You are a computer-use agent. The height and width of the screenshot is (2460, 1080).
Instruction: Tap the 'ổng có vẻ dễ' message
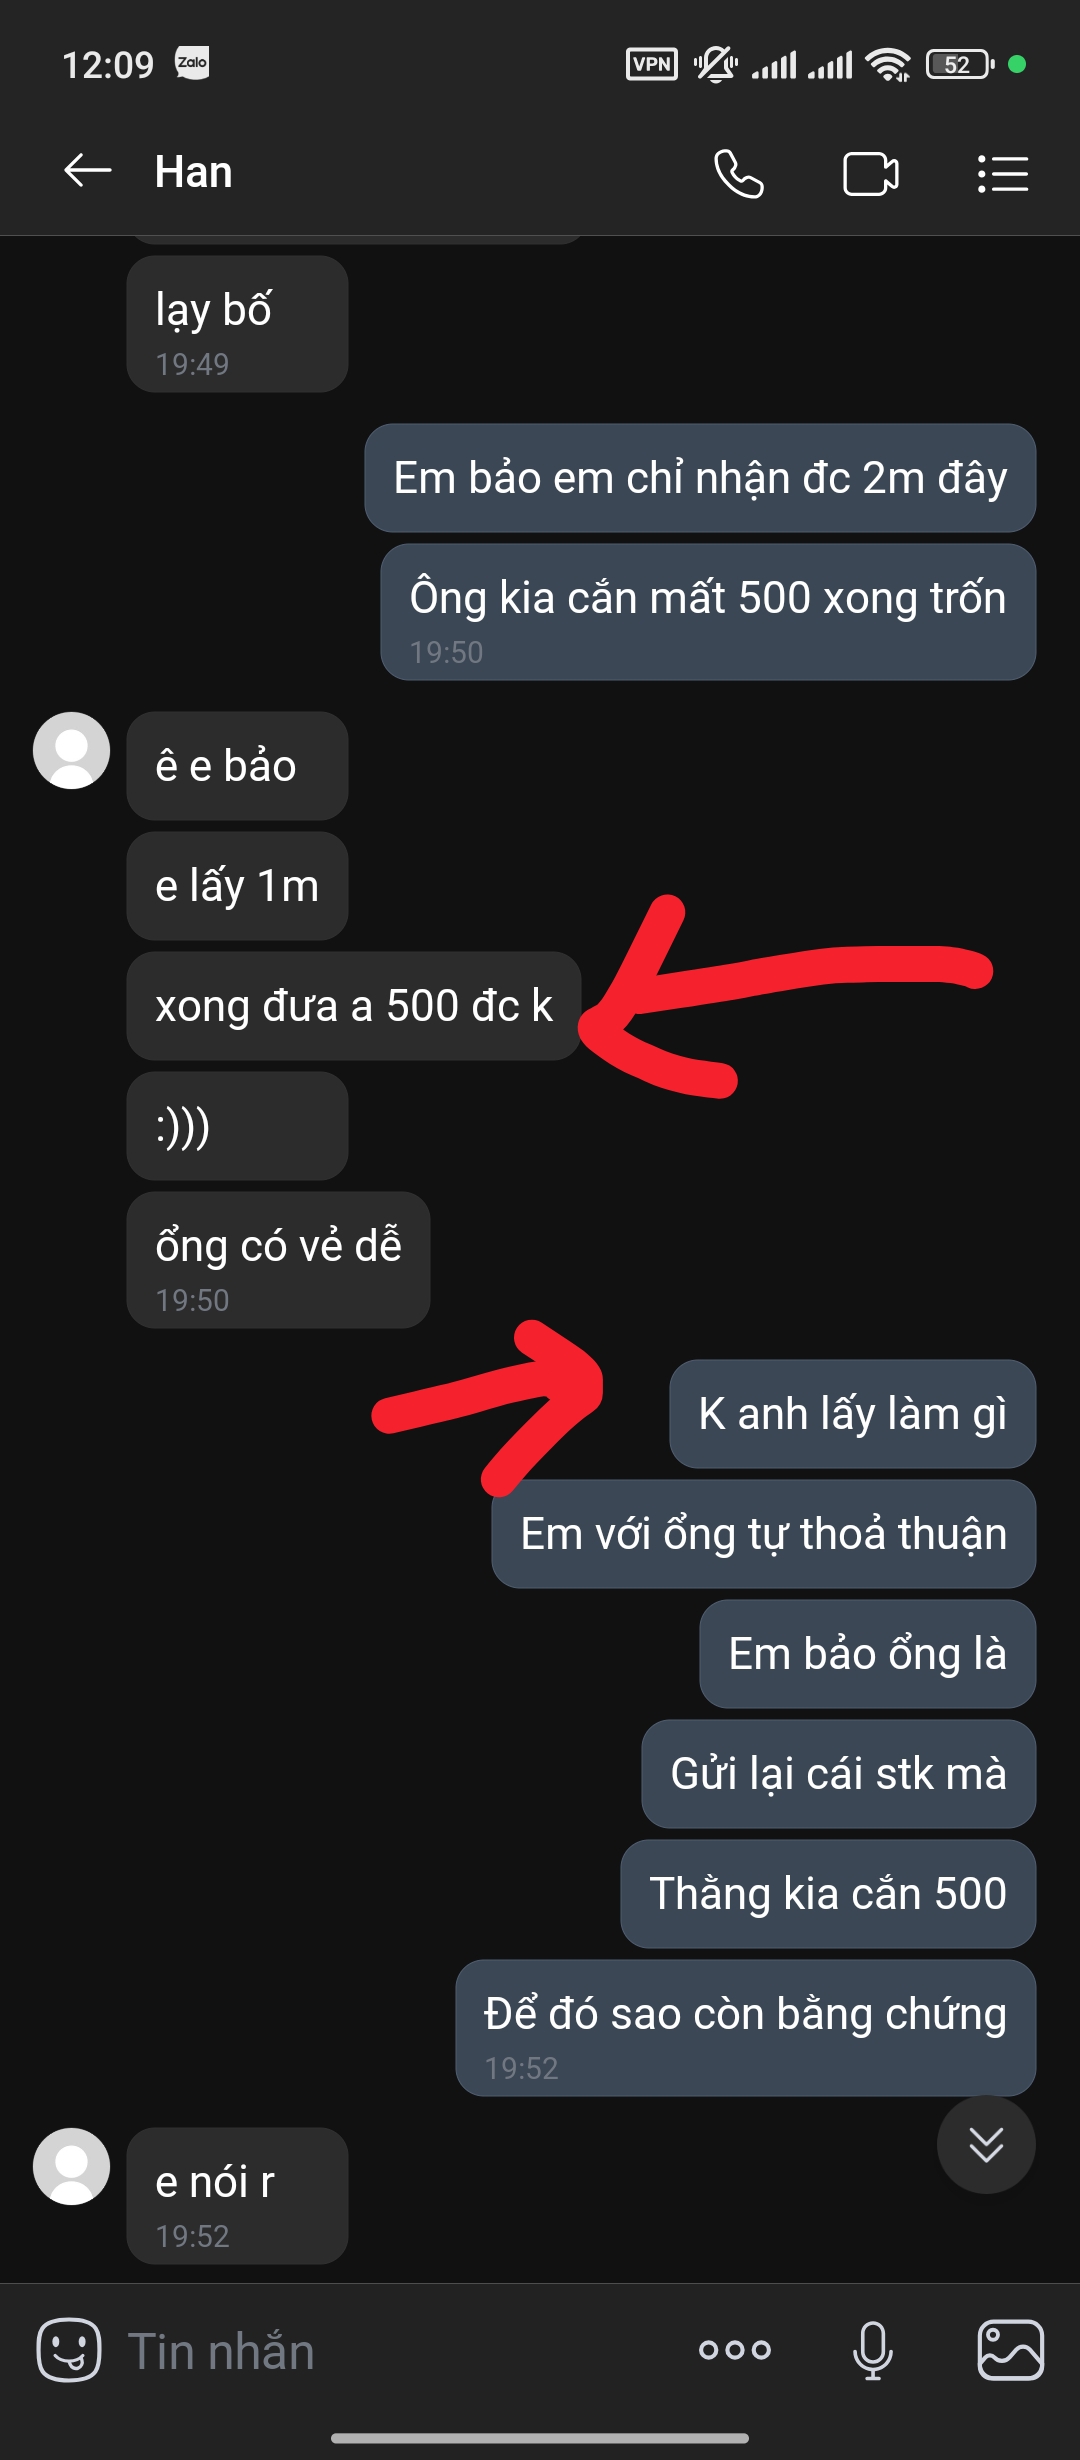pos(278,1260)
